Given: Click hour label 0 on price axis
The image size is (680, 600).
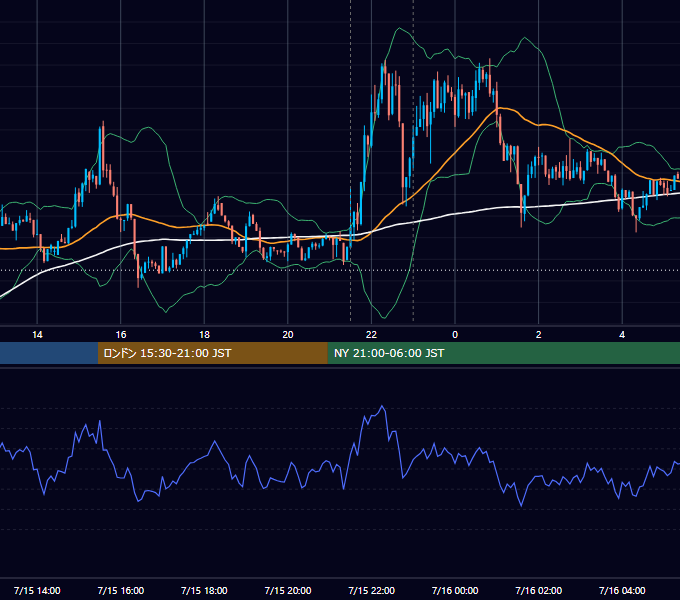Looking at the screenshot, I should click(455, 335).
